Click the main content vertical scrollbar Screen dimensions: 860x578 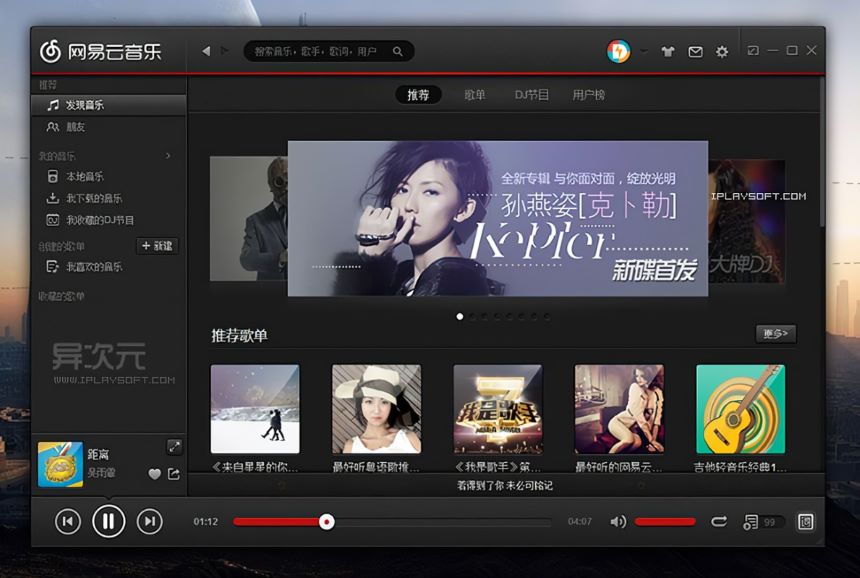822,152
